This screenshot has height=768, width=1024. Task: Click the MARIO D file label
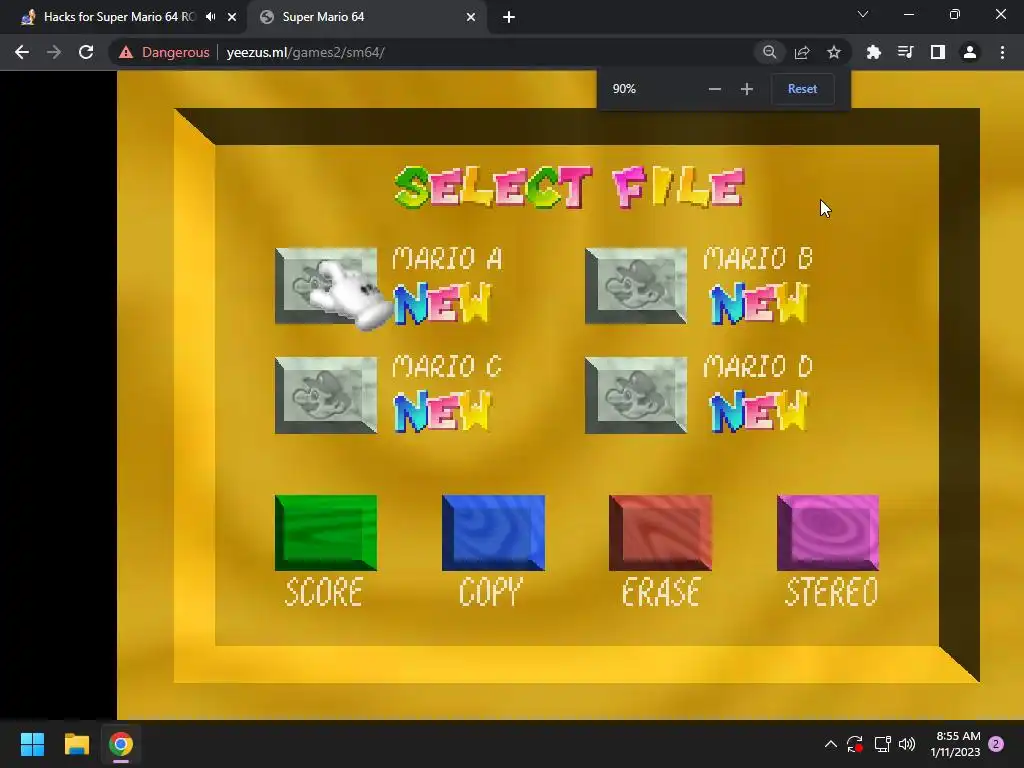pyautogui.click(x=758, y=366)
